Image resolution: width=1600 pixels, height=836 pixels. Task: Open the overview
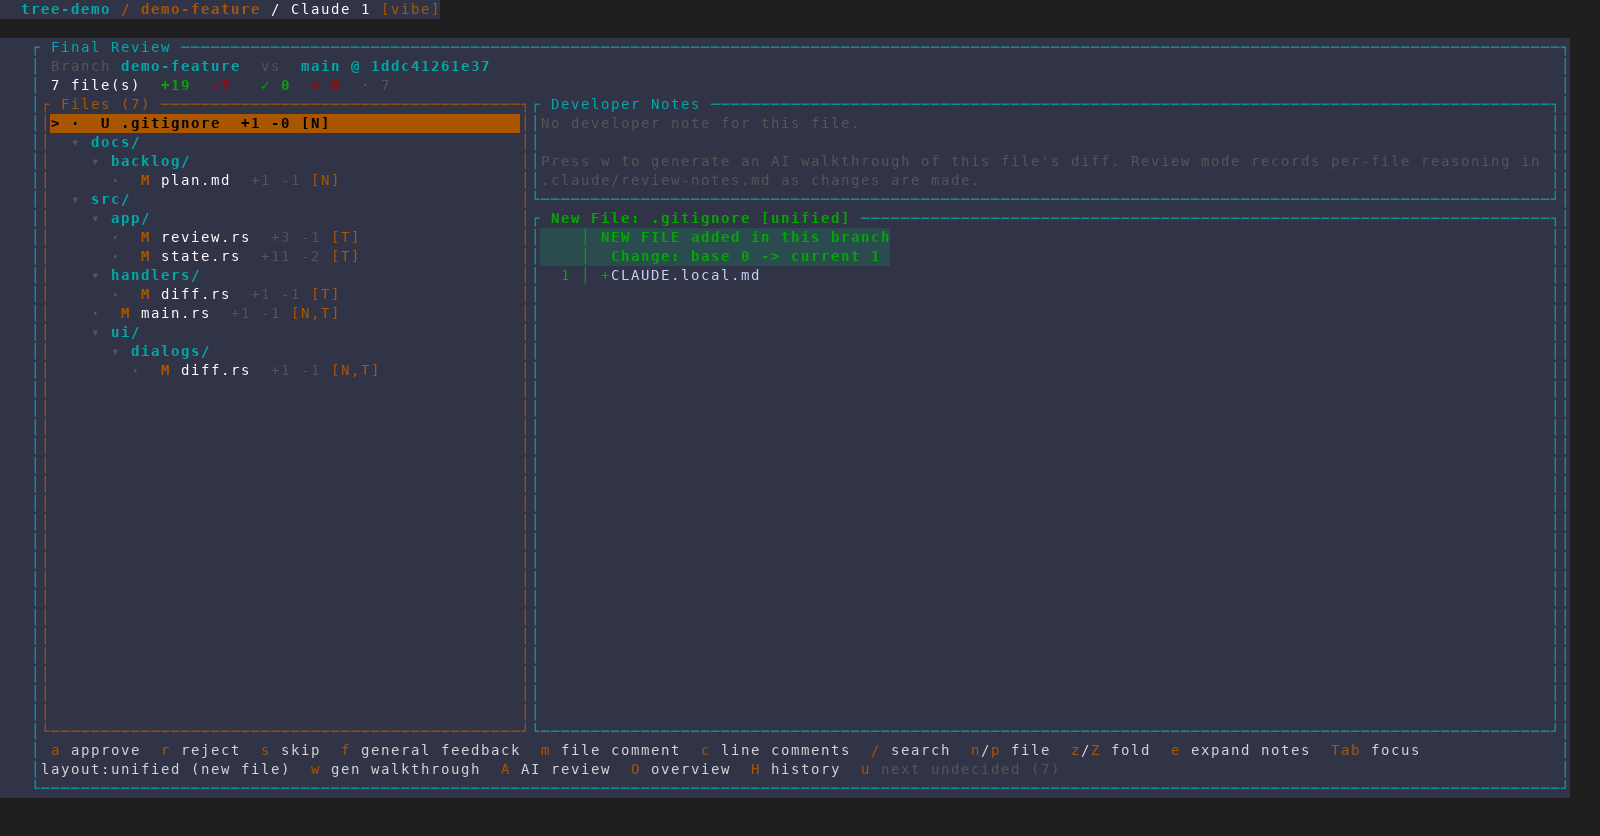point(680,769)
